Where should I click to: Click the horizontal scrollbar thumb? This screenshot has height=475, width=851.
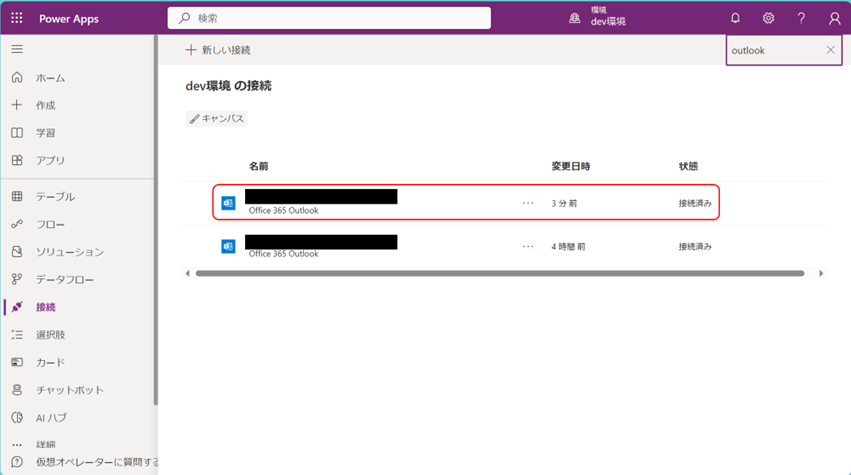tap(500, 274)
